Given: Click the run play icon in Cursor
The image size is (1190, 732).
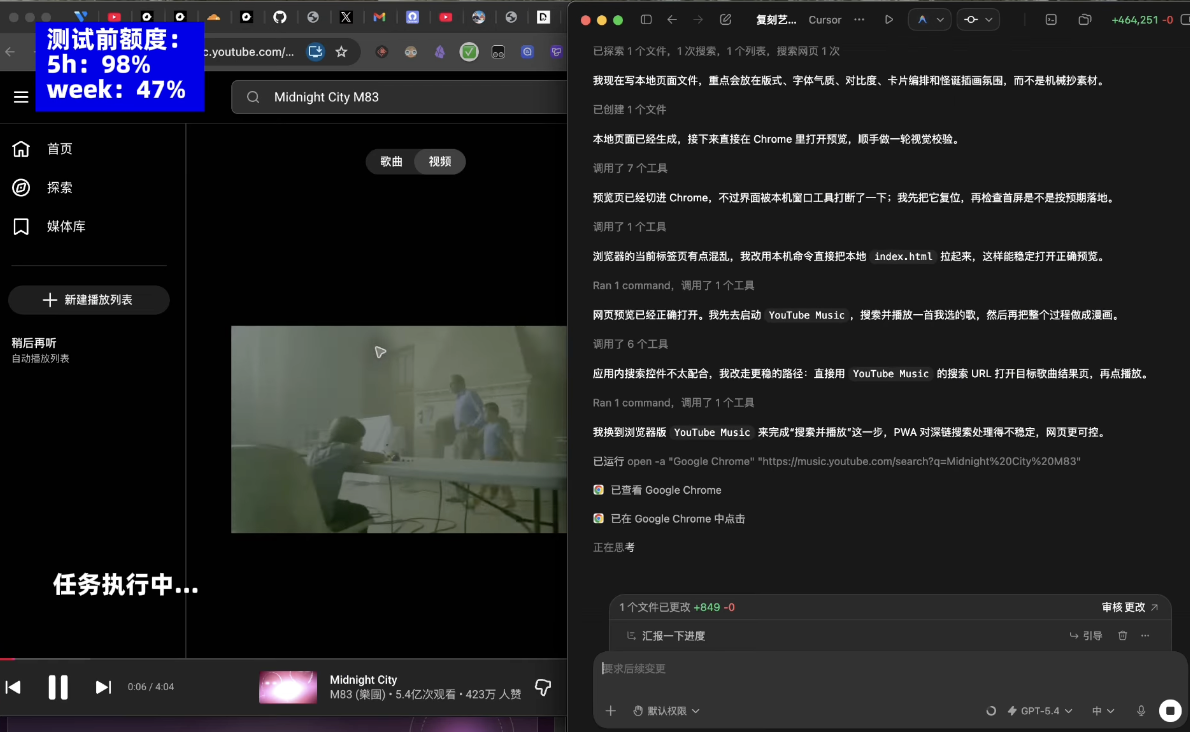Looking at the screenshot, I should pos(889,20).
